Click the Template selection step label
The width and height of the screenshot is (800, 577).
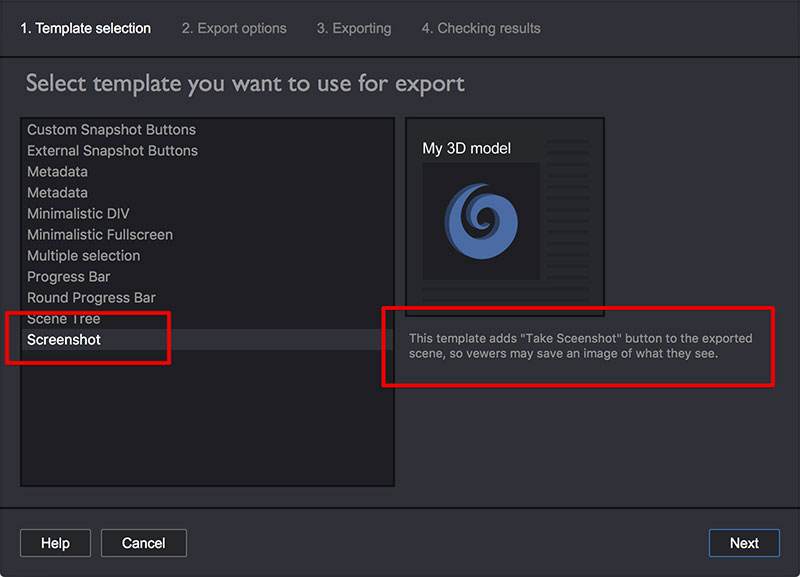85,28
